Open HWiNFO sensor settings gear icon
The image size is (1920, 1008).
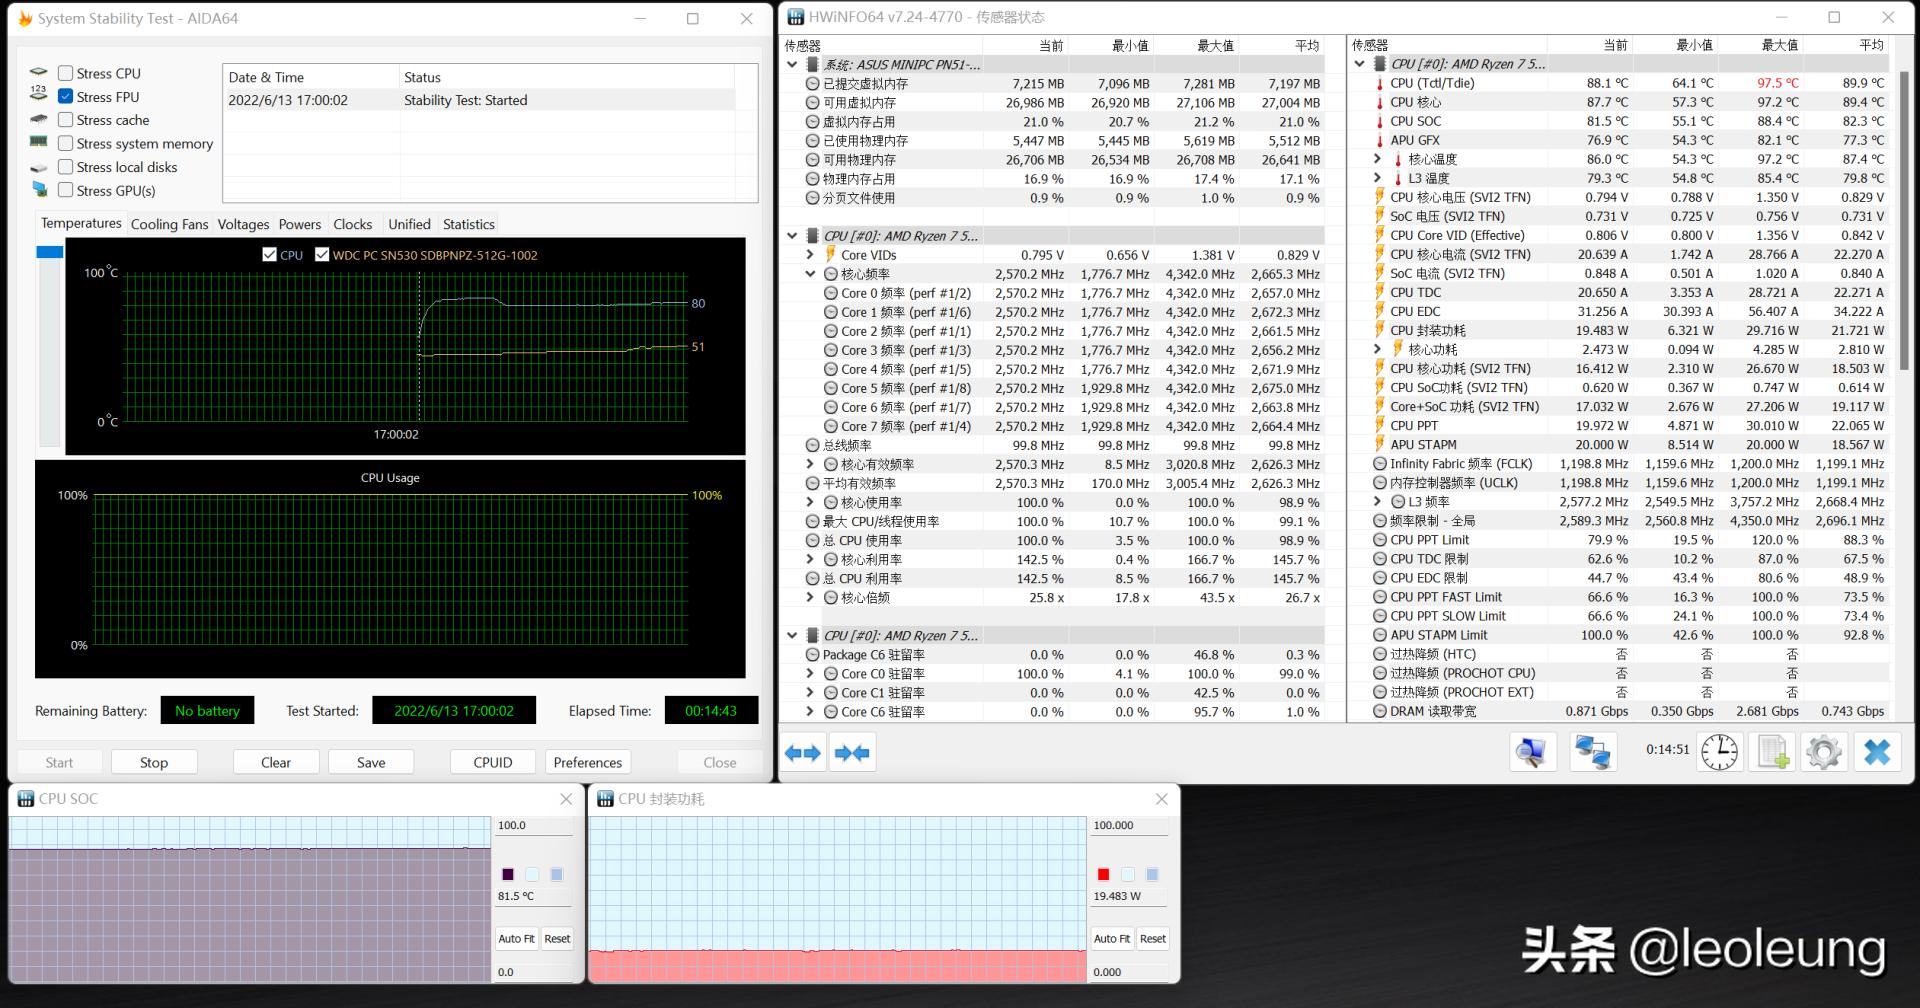(1824, 752)
